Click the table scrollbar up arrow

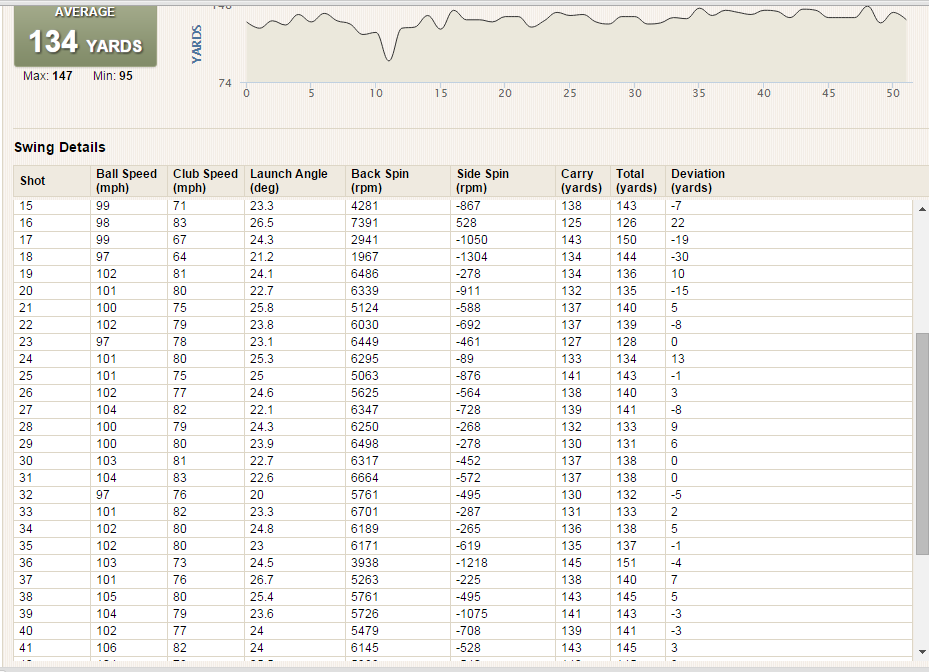point(922,209)
